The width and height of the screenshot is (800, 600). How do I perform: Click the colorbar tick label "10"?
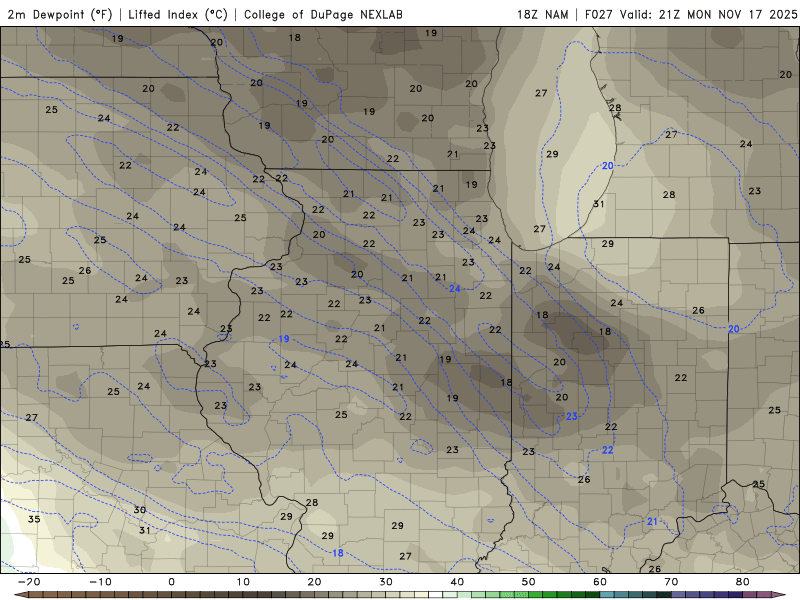(x=243, y=582)
